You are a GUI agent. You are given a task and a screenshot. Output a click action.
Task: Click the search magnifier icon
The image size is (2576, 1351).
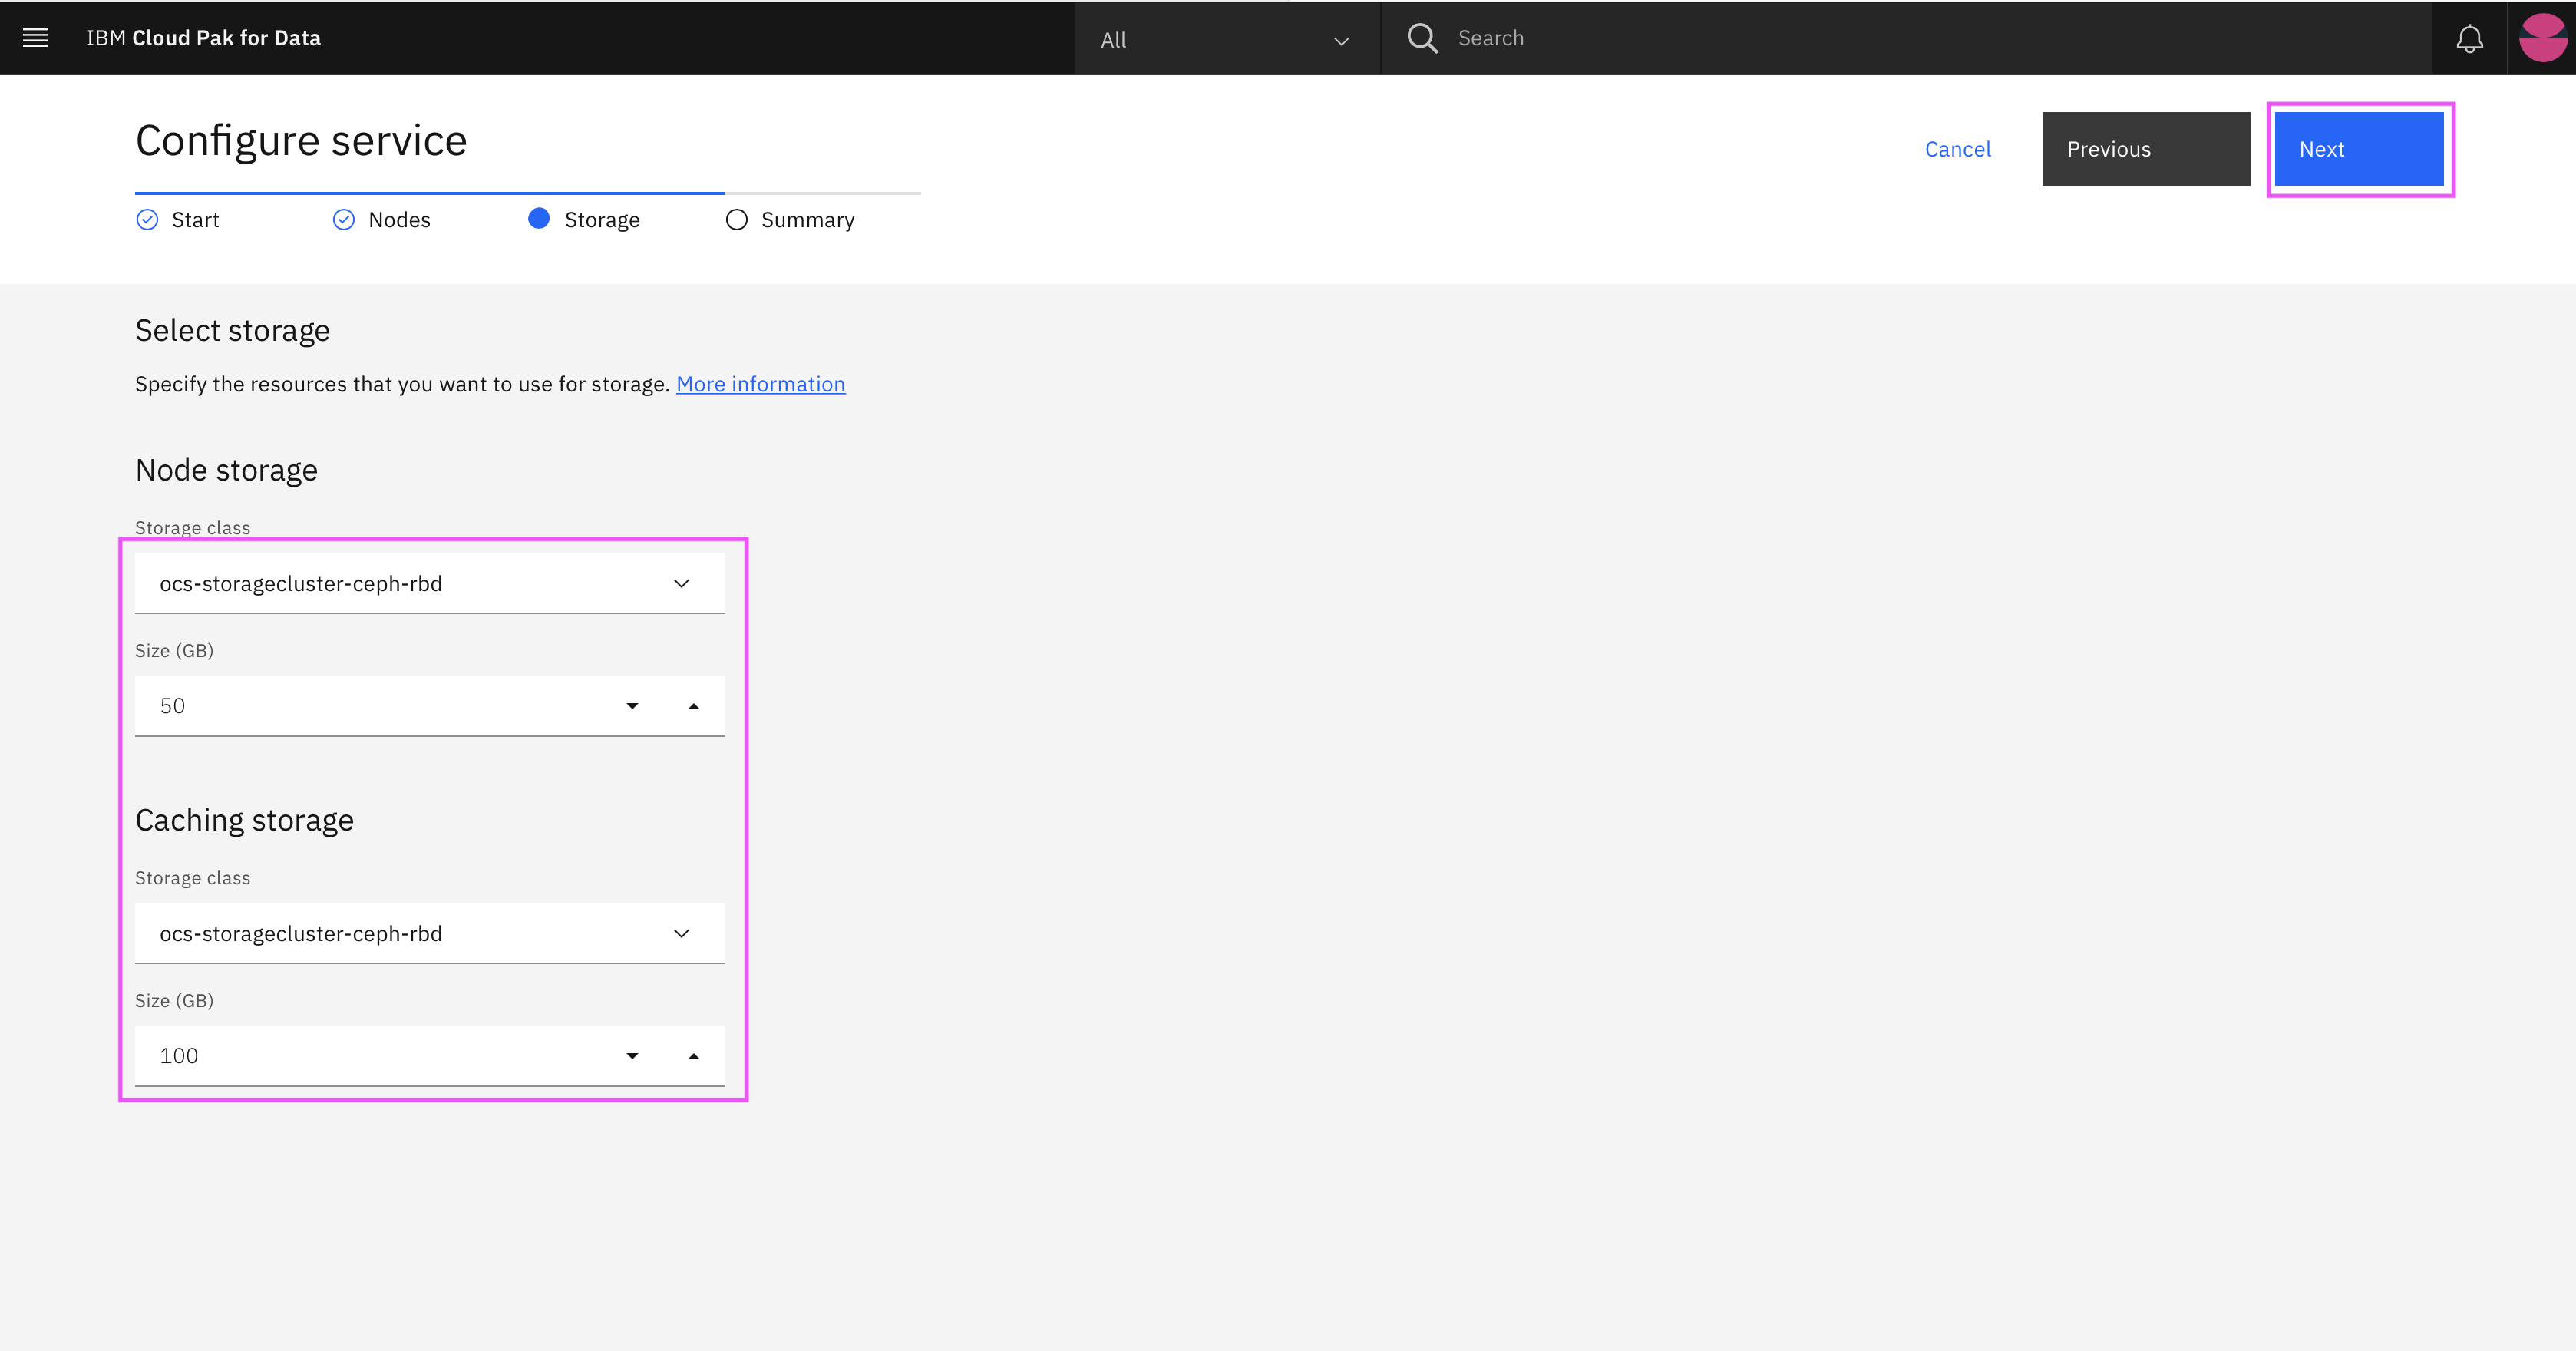pos(1422,38)
